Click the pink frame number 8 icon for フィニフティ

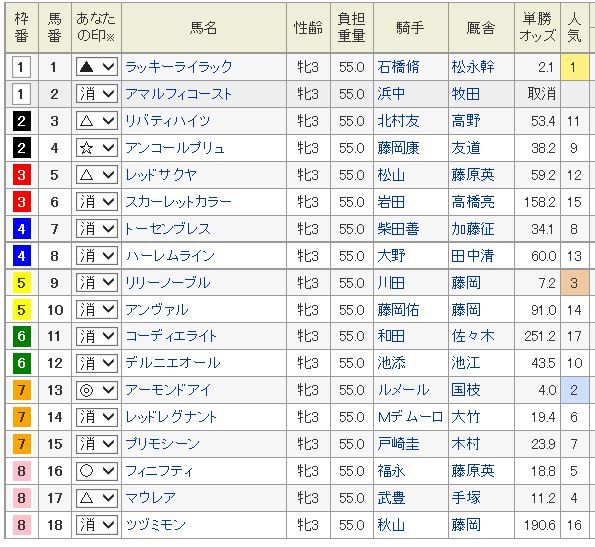pyautogui.click(x=22, y=471)
